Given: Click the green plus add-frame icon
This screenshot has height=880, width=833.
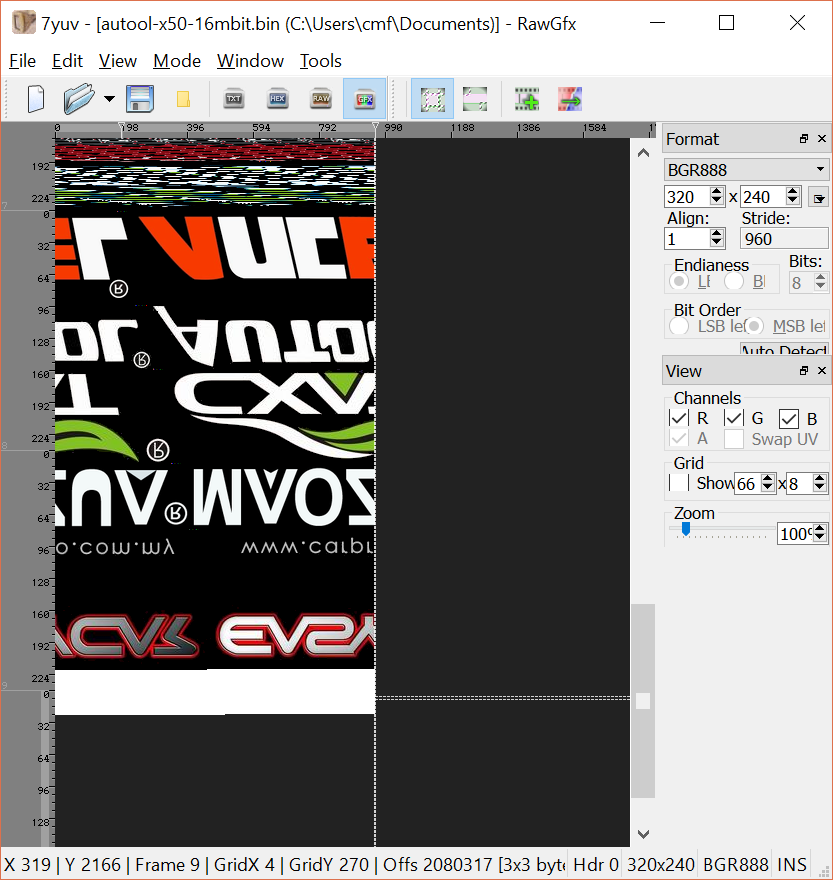Looking at the screenshot, I should tap(527, 99).
